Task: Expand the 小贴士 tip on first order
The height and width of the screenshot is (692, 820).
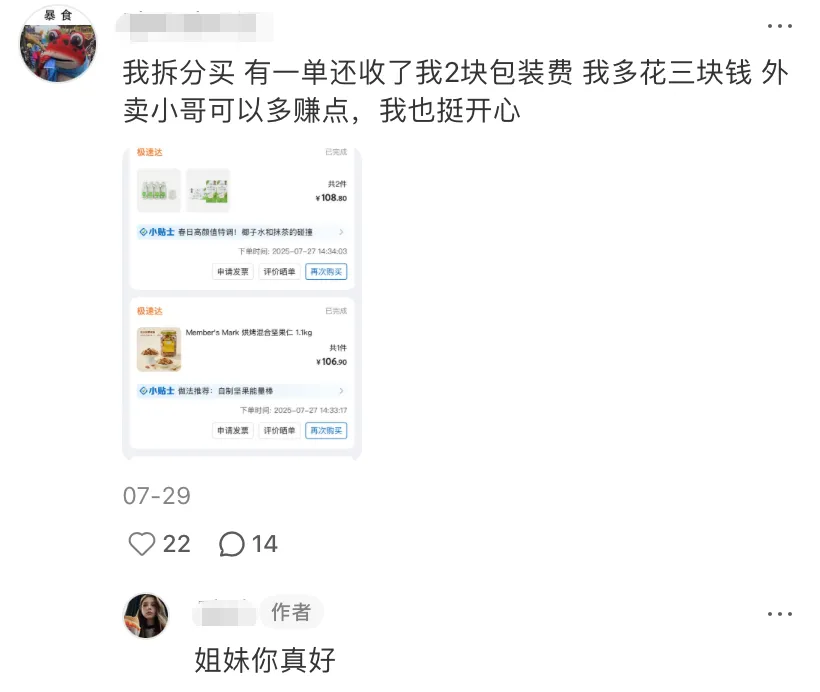Action: click(242, 232)
